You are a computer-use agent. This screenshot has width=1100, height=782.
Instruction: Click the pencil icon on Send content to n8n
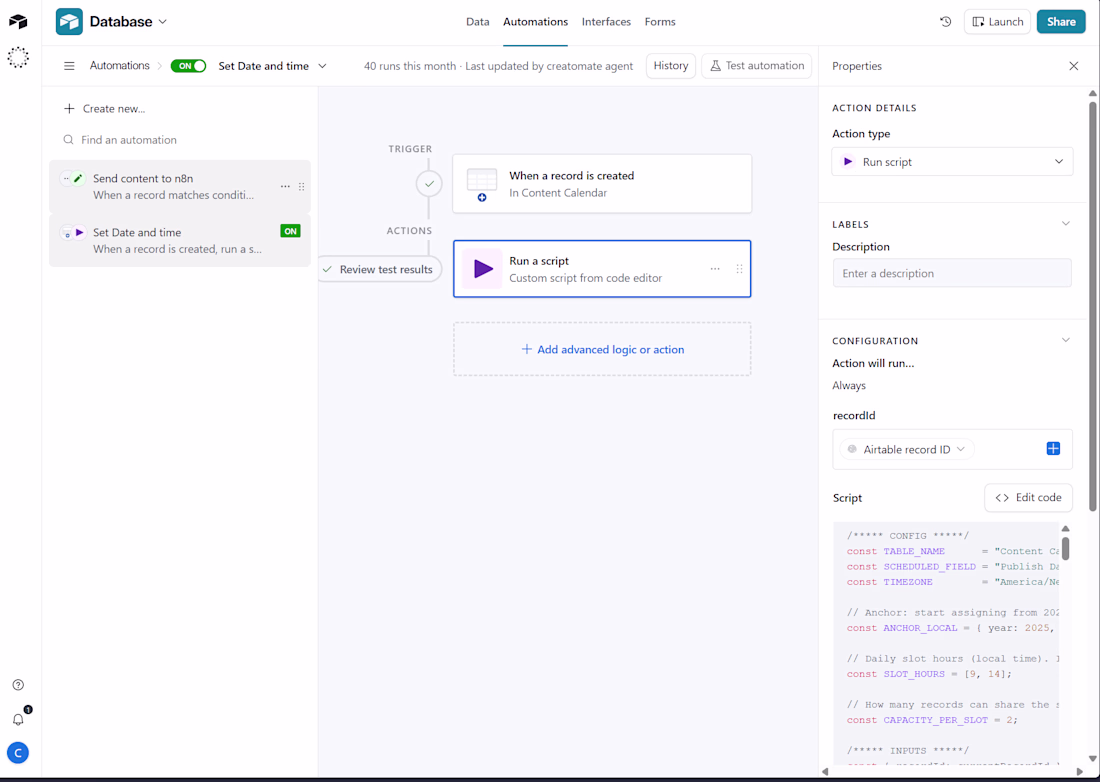[78, 178]
